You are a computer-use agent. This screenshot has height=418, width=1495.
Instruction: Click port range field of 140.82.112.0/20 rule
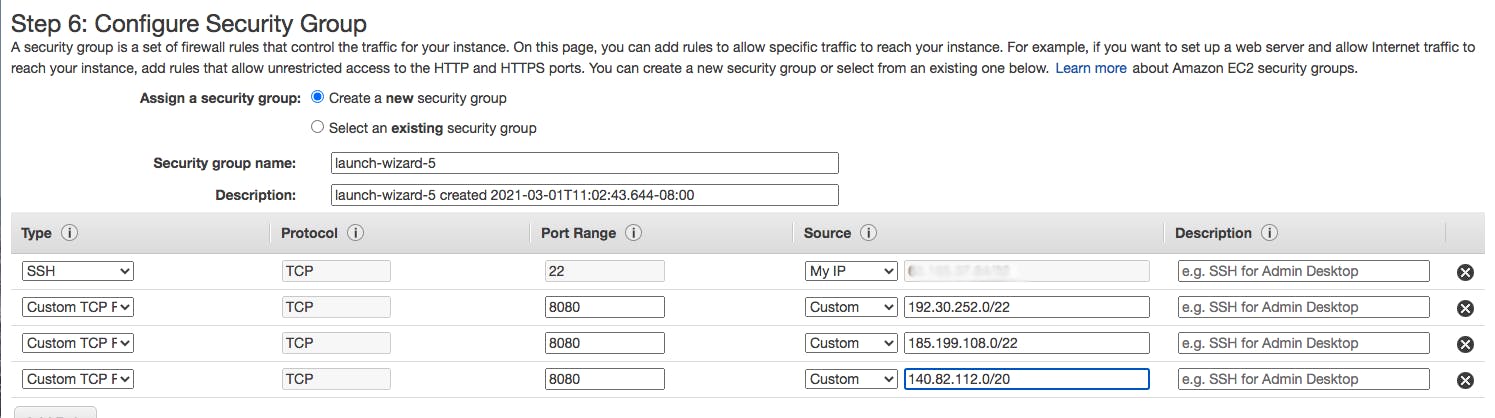[605, 379]
